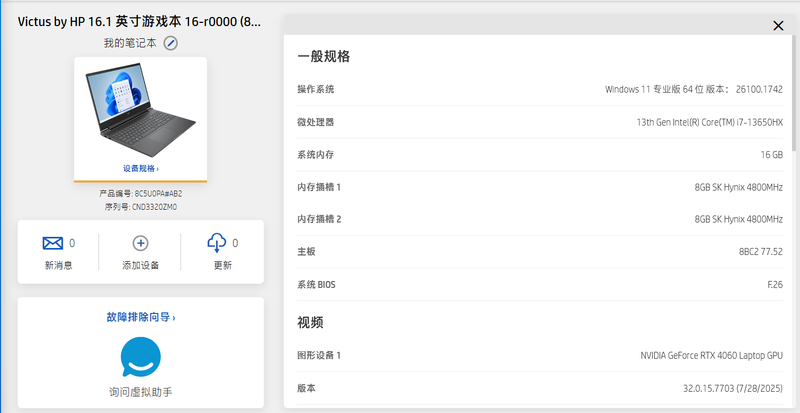Click the product number 8C5U0PA#AB2 text

tap(140, 194)
